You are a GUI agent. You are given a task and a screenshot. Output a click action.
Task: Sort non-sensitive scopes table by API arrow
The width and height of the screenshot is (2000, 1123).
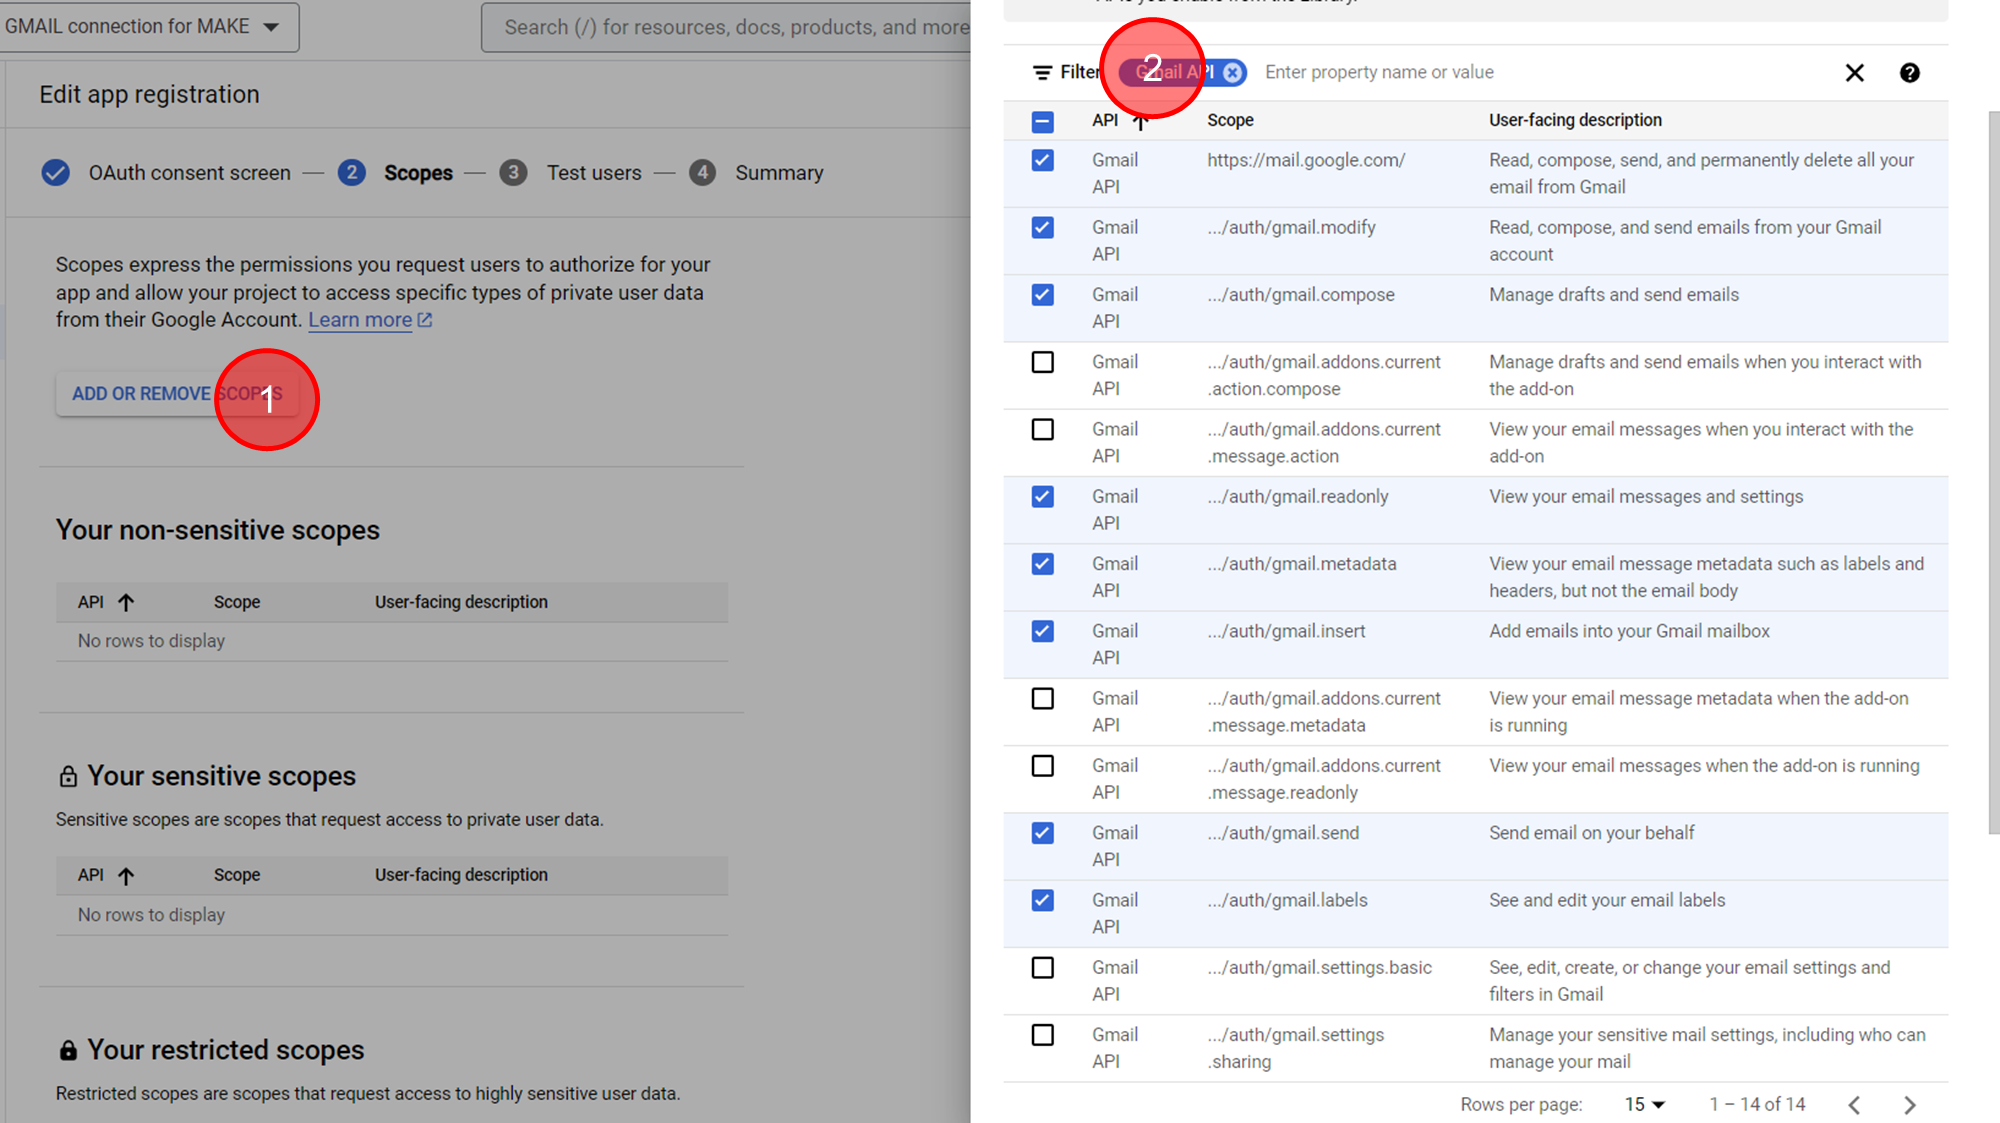126,602
